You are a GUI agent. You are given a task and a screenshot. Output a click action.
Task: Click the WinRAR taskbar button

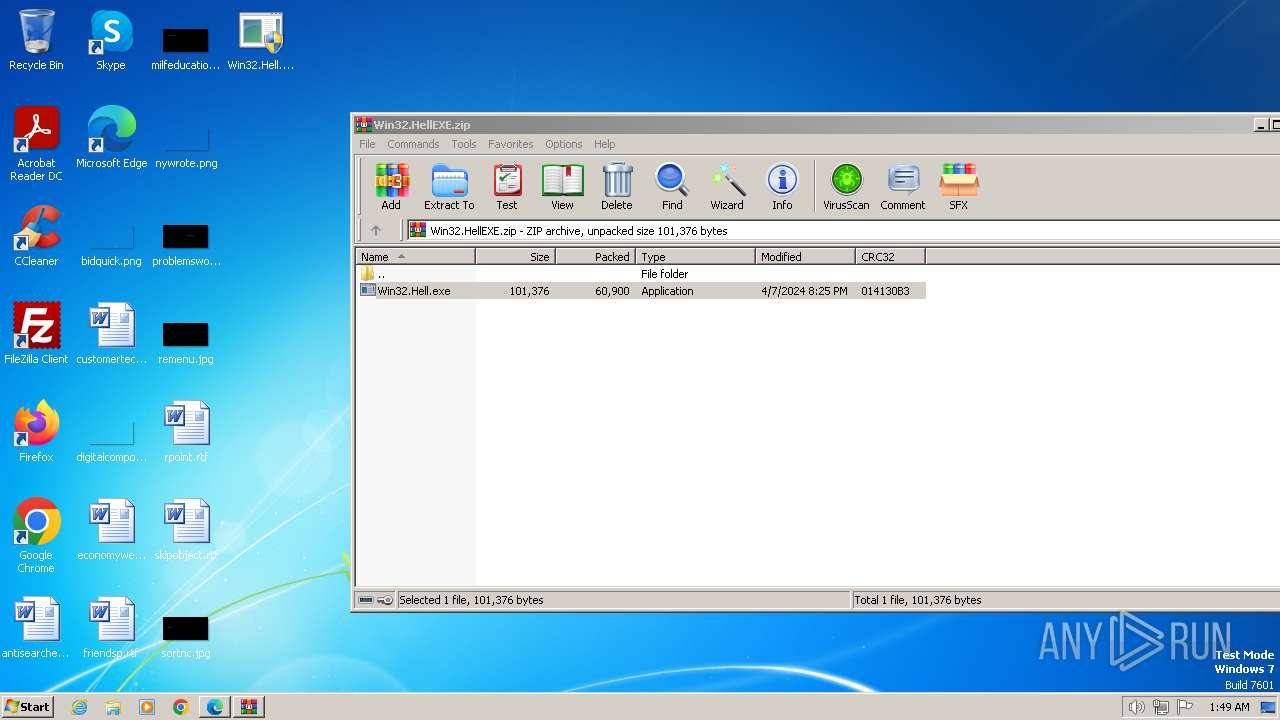pos(249,707)
